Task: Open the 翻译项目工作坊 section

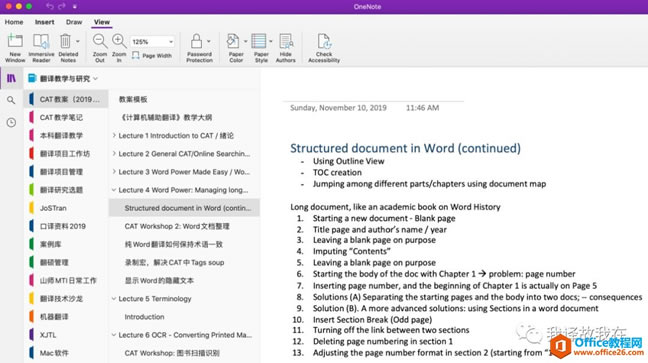Action: click(66, 154)
